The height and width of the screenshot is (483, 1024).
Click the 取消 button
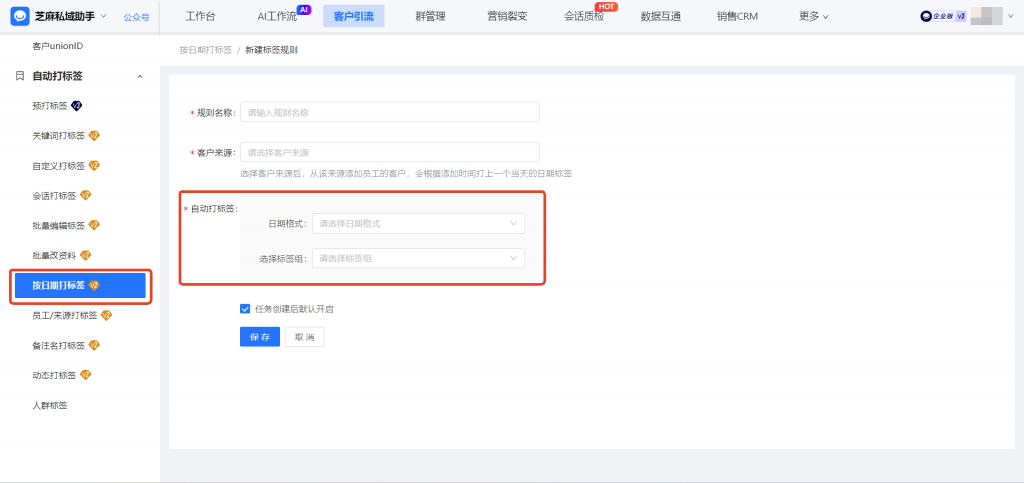[304, 338]
